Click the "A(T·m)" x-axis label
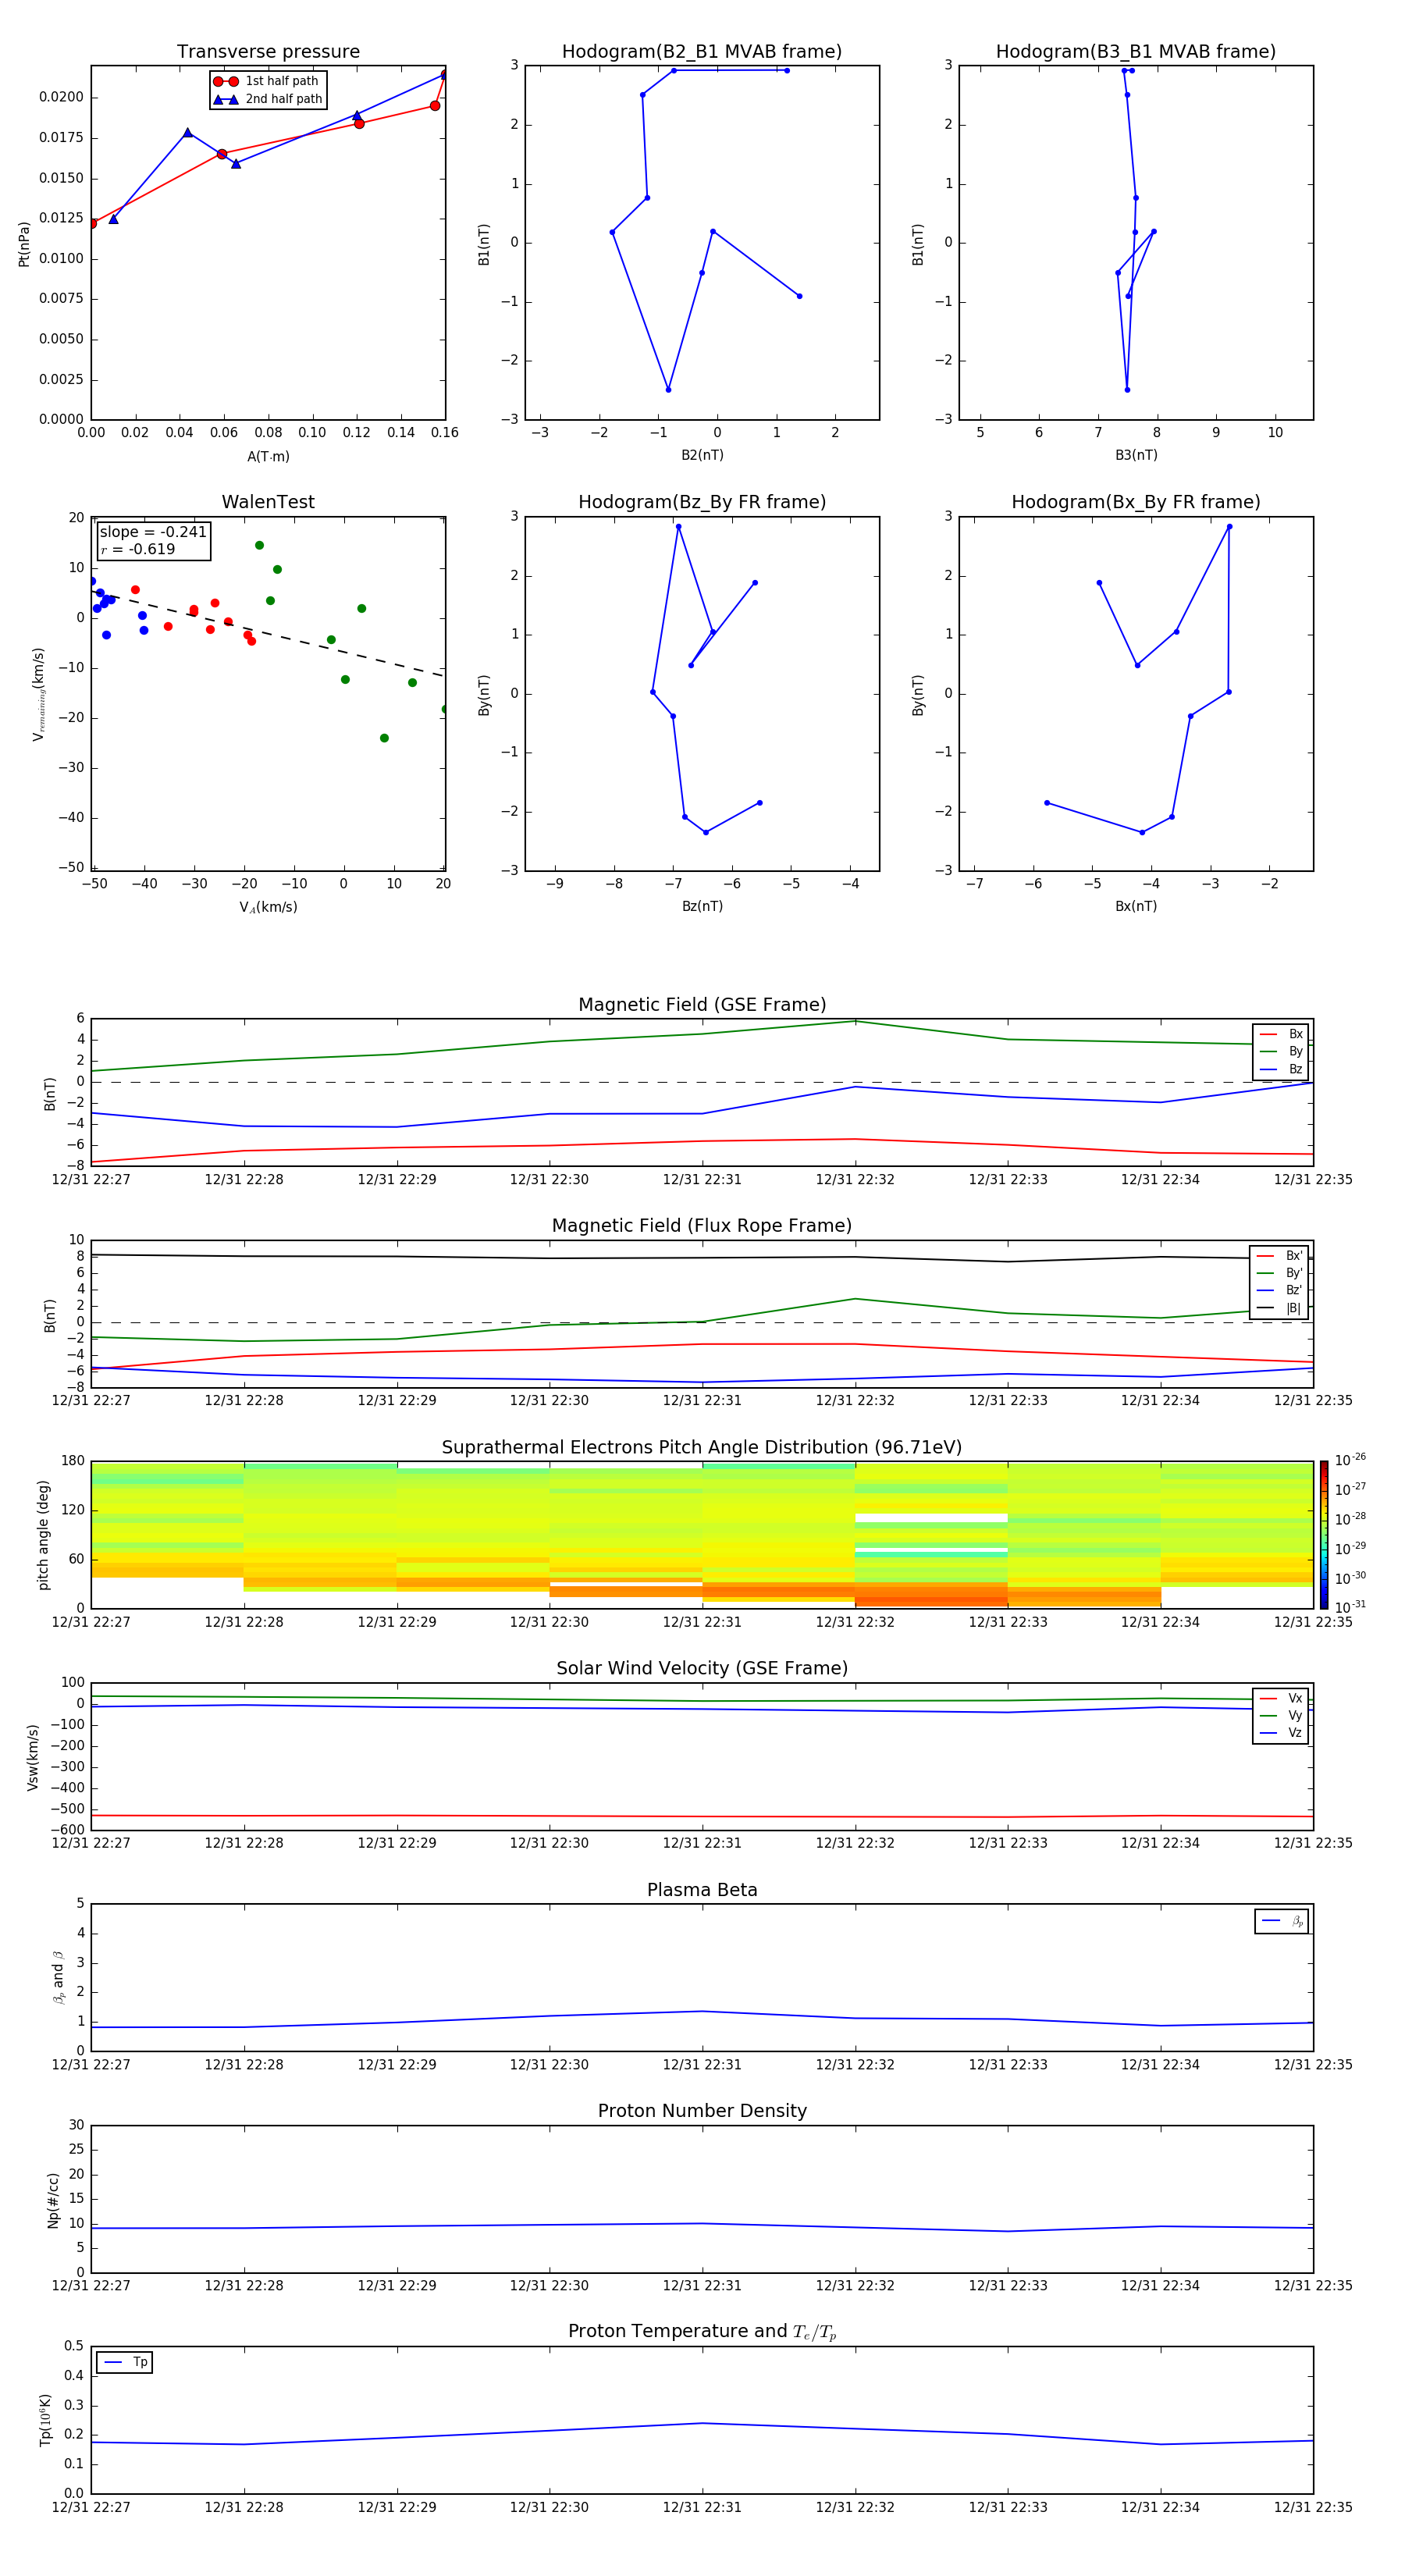Viewport: 1405px width, 2576px height. click(x=268, y=457)
